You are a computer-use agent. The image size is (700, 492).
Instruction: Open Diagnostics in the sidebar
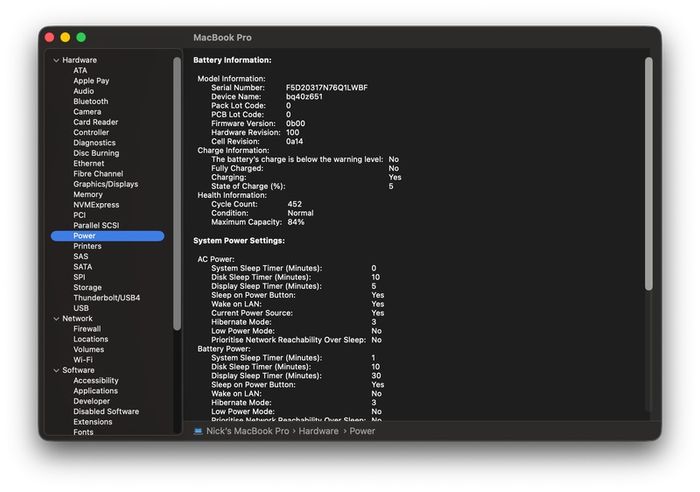click(x=94, y=143)
